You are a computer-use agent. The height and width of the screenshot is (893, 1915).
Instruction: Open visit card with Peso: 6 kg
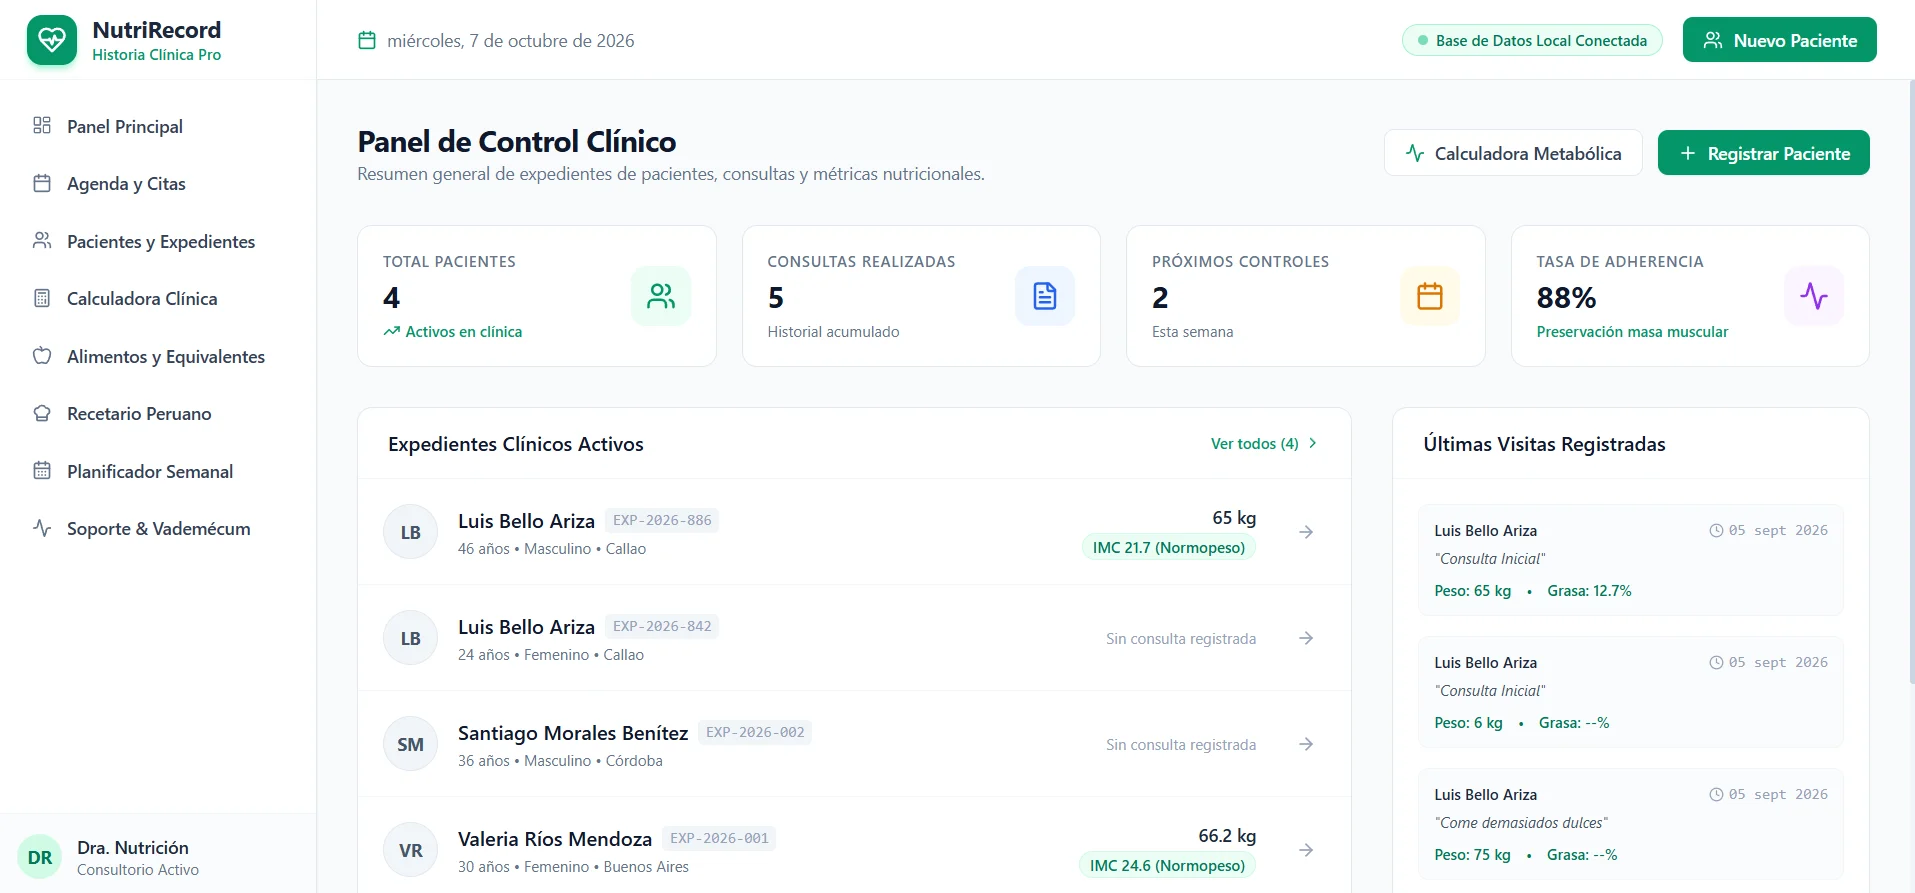(1631, 692)
